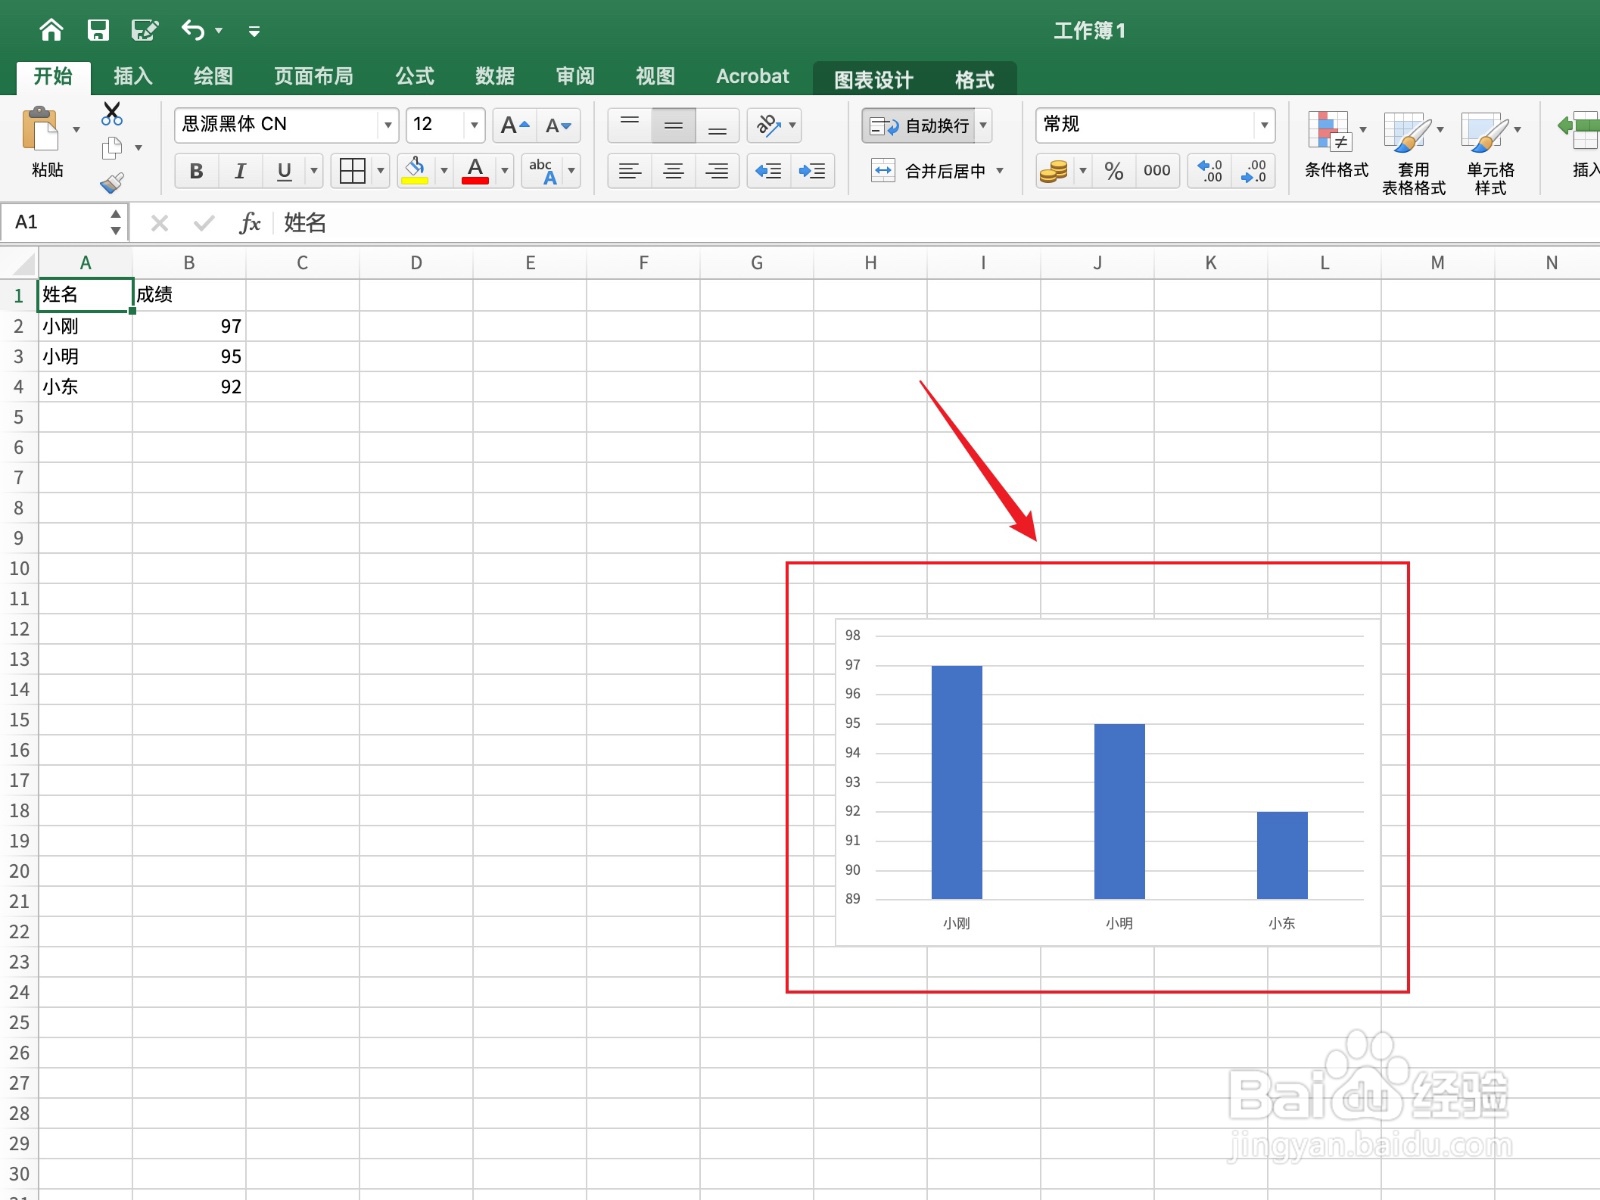Apply the red font color
The height and width of the screenshot is (1200, 1600).
coord(476,171)
